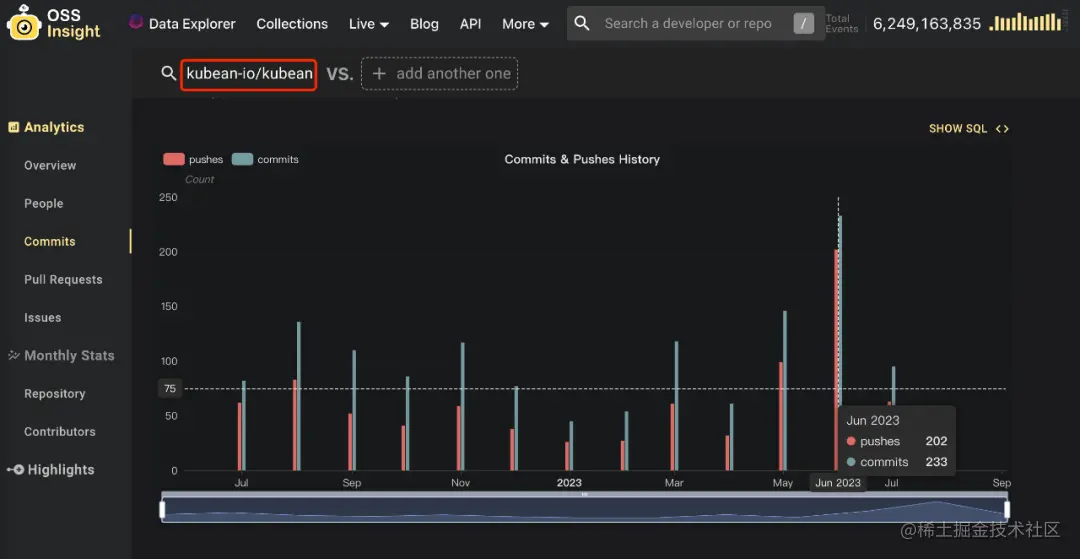Click the left handle of the range slider
The width and height of the screenshot is (1080, 559).
tap(163, 510)
